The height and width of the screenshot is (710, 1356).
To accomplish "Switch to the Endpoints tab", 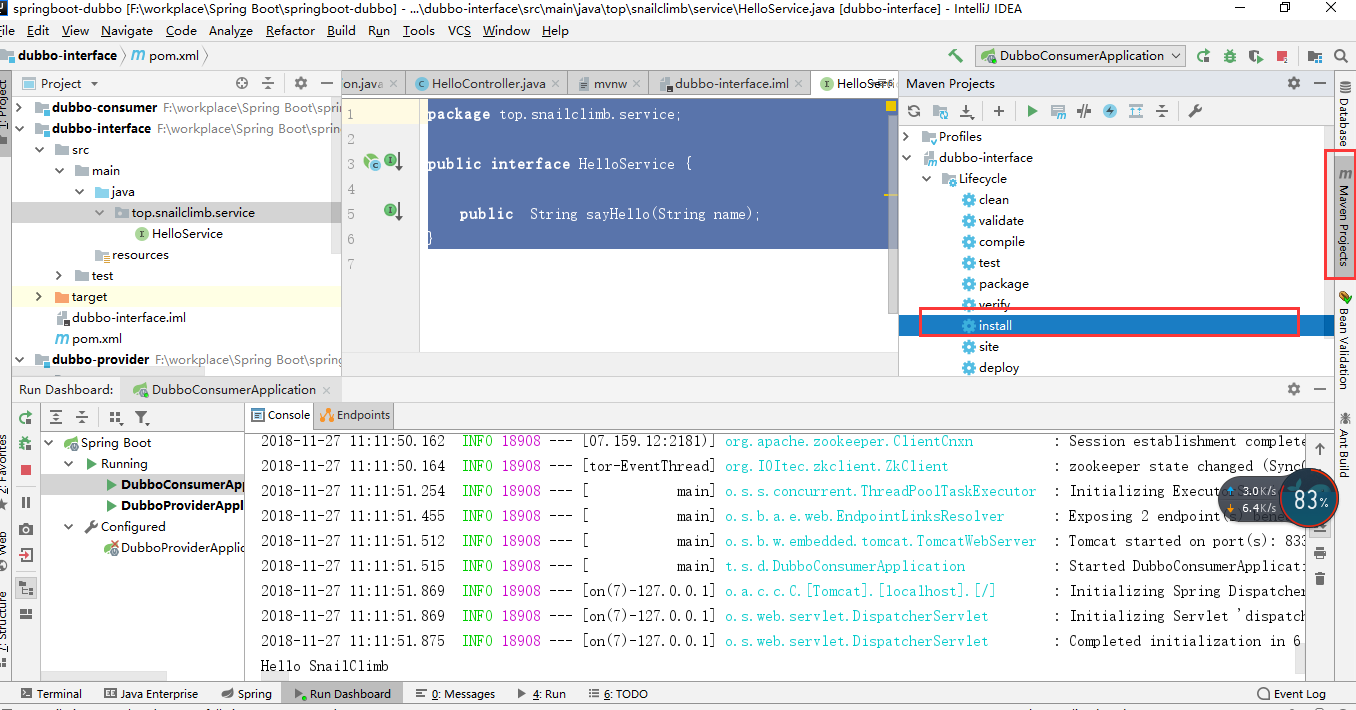I will 355,415.
